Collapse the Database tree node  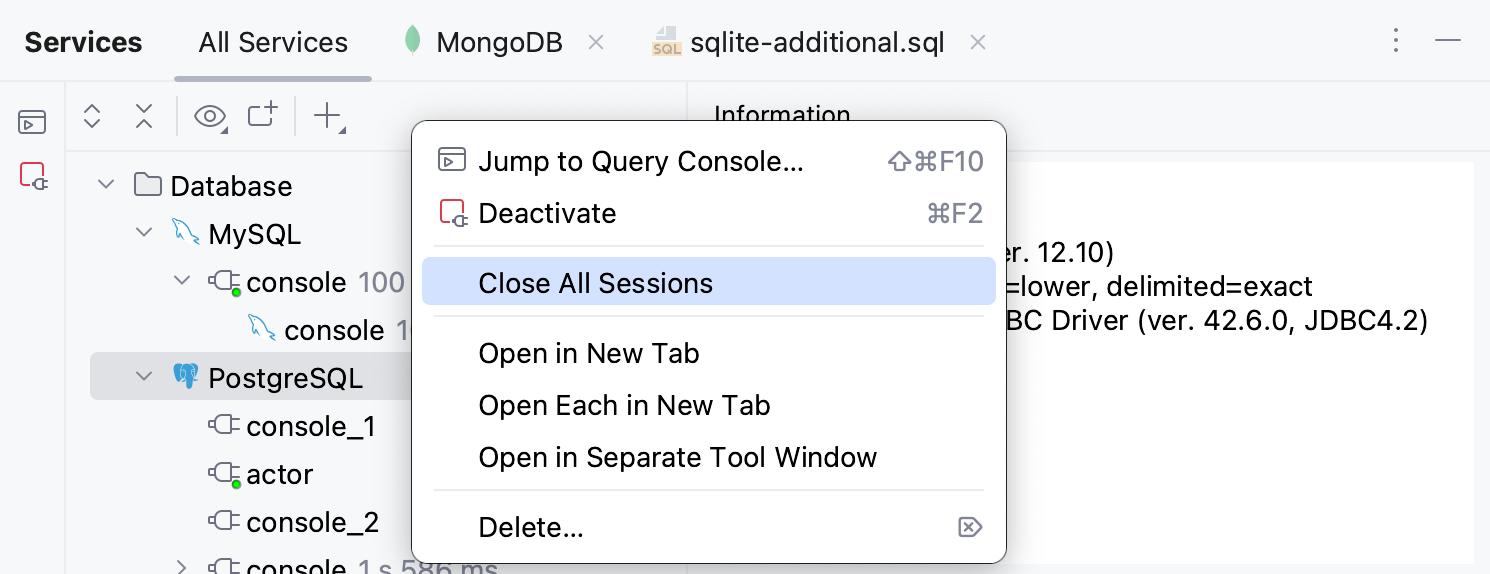pyautogui.click(x=106, y=185)
